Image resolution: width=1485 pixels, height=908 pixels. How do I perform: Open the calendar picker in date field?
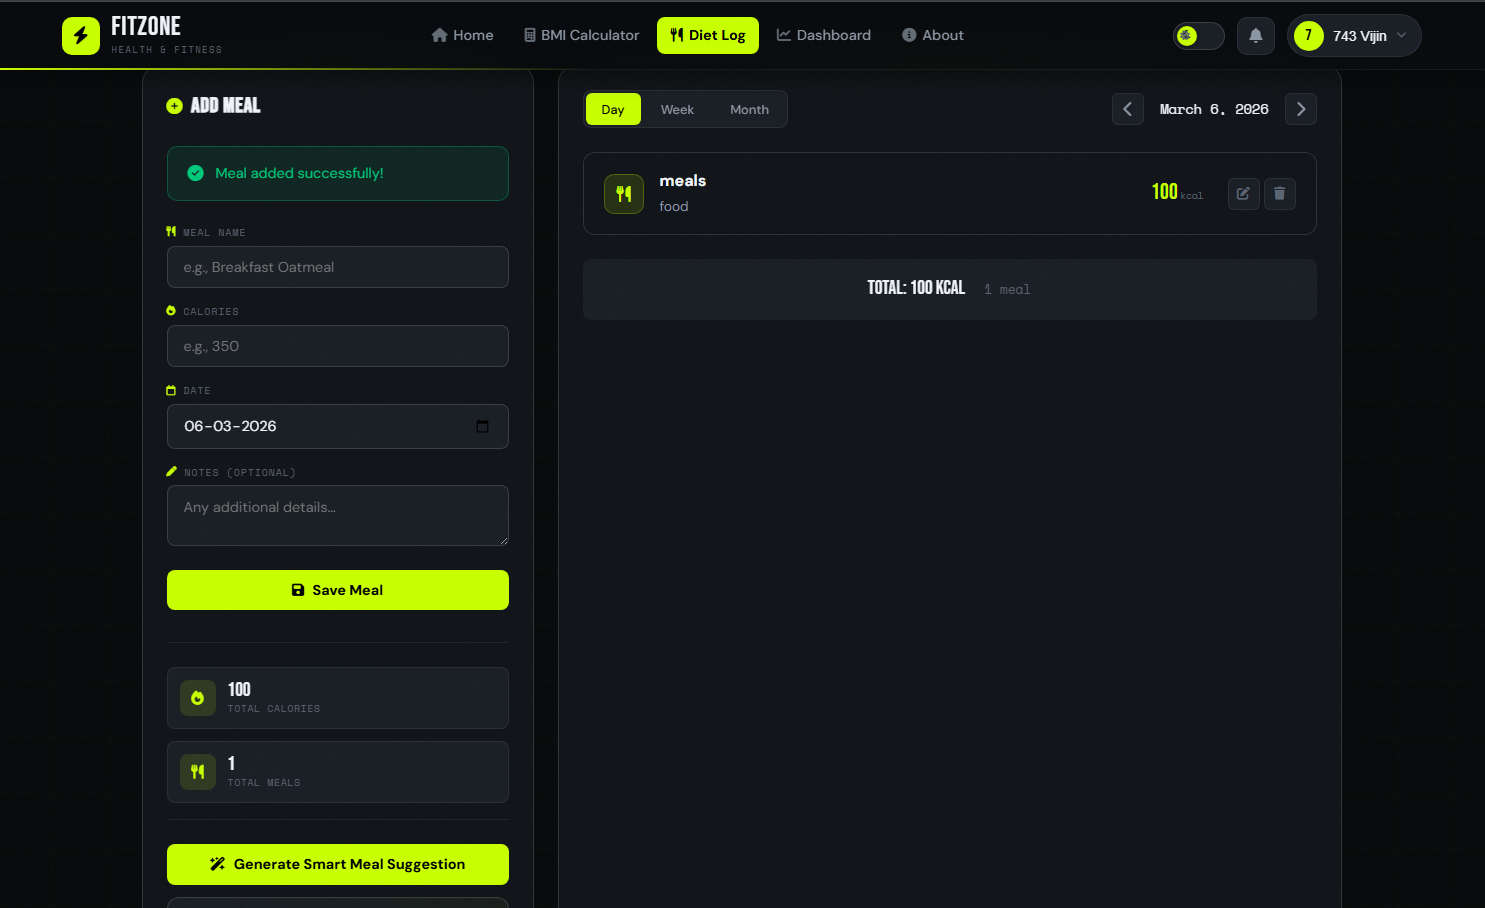click(482, 426)
